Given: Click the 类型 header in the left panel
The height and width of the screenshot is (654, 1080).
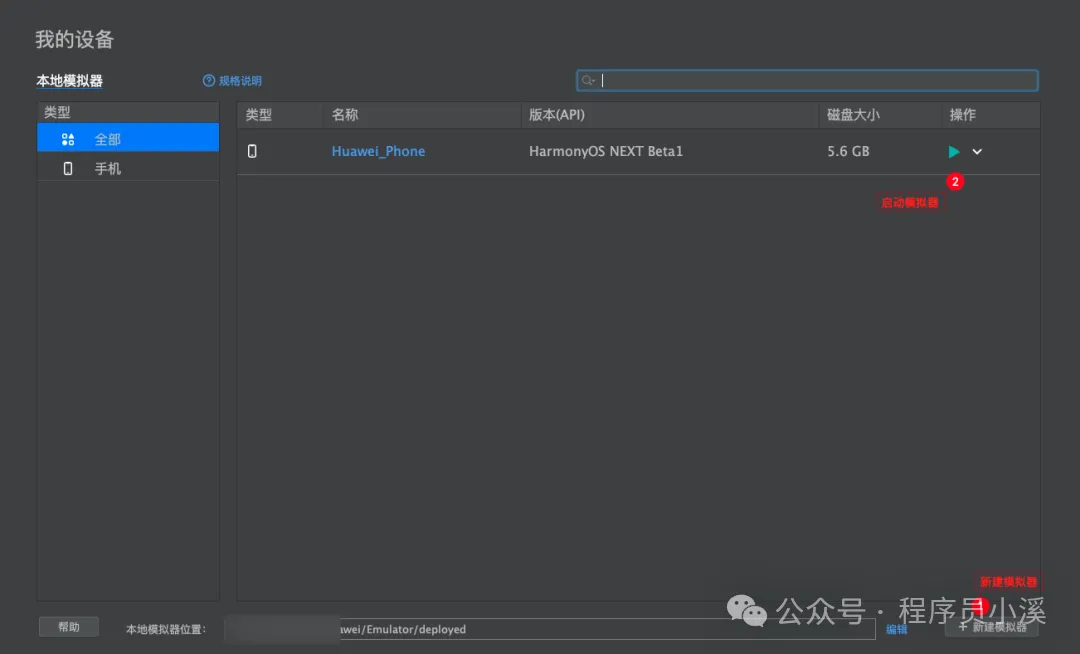Looking at the screenshot, I should coord(128,112).
